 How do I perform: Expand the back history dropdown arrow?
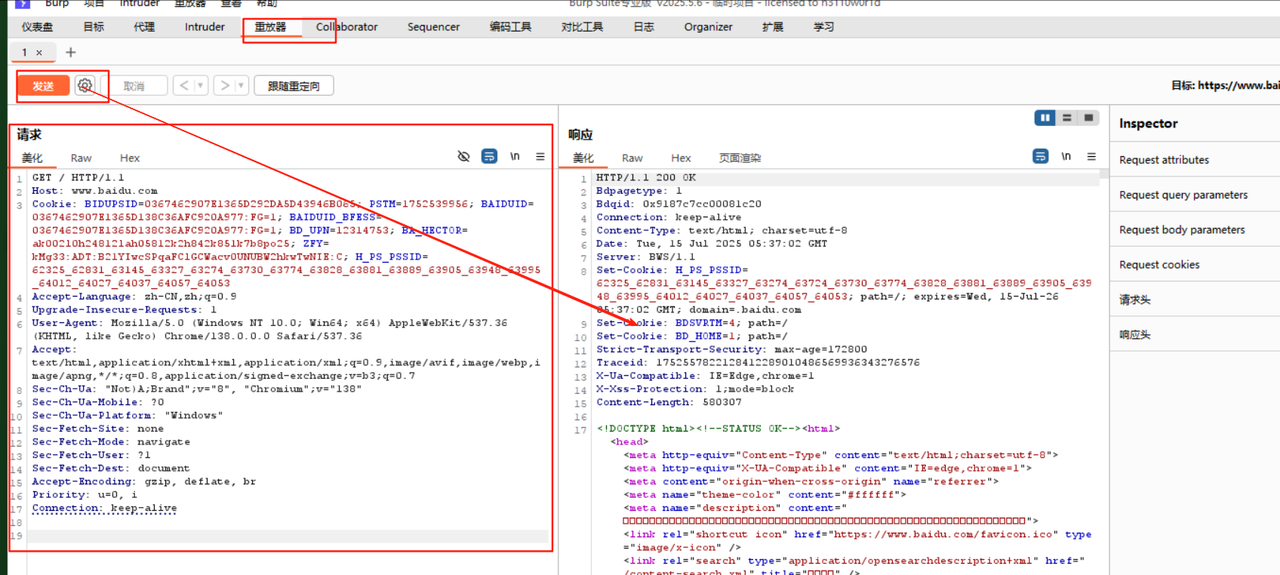(x=201, y=86)
